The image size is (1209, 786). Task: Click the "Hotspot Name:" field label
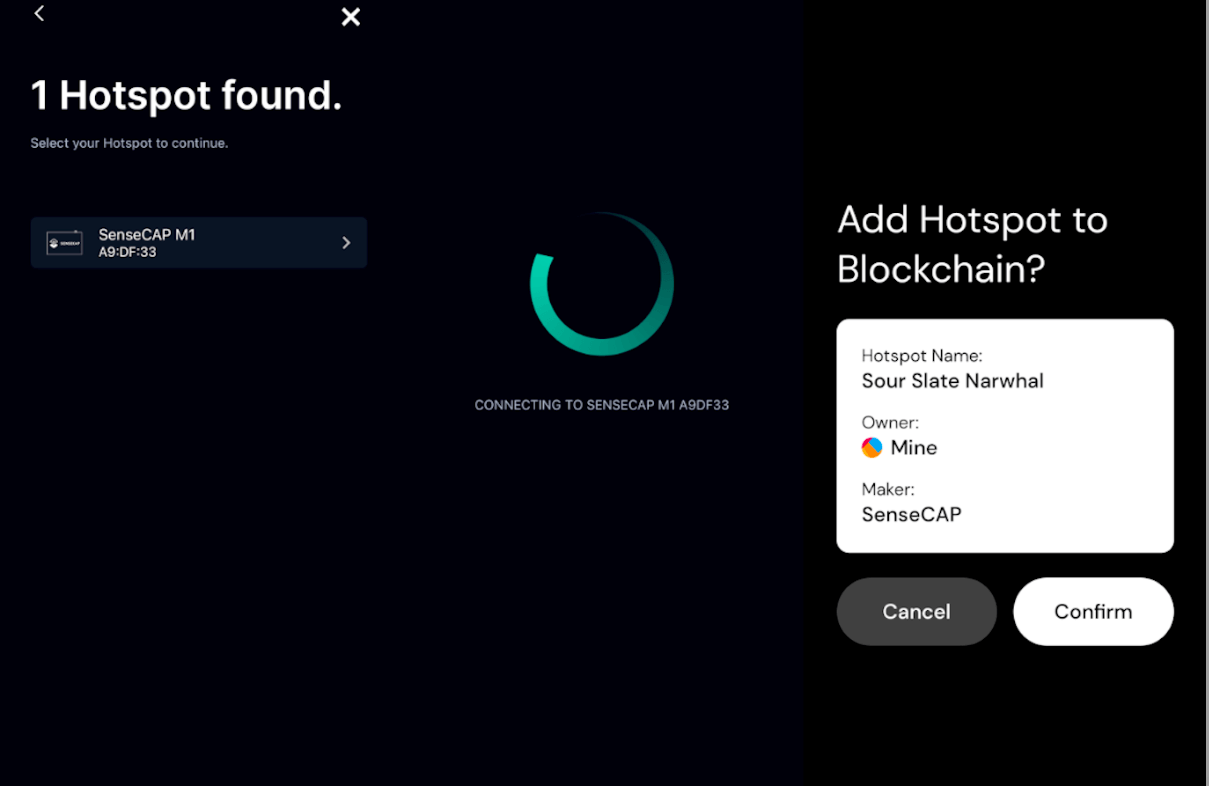922,355
